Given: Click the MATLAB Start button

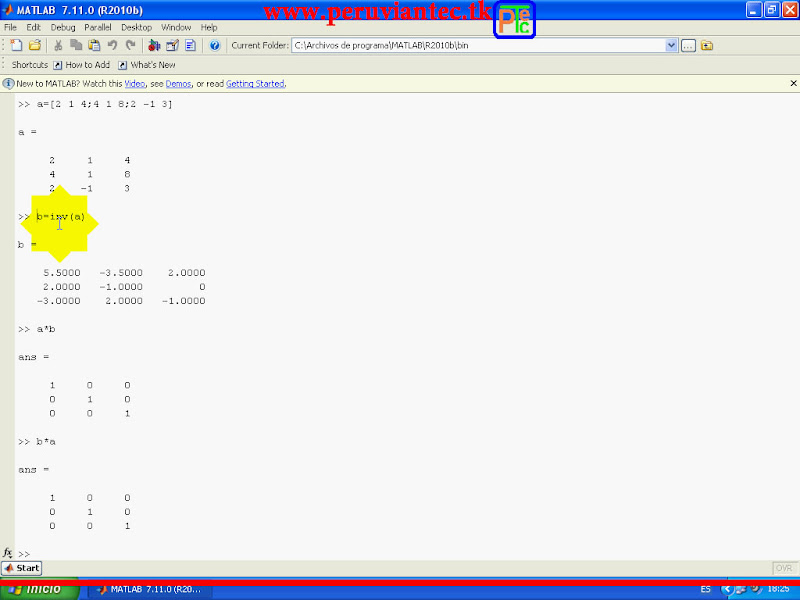Looking at the screenshot, I should (22, 568).
